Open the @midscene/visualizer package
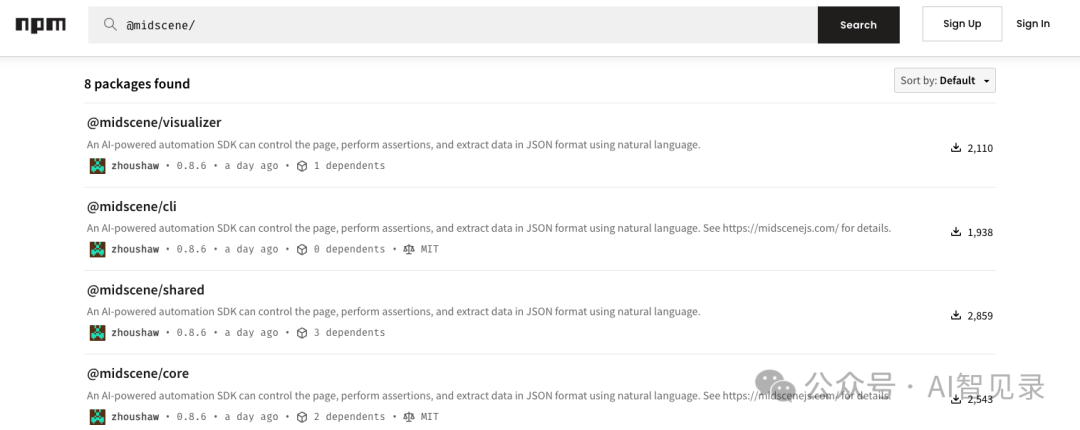 pos(154,123)
